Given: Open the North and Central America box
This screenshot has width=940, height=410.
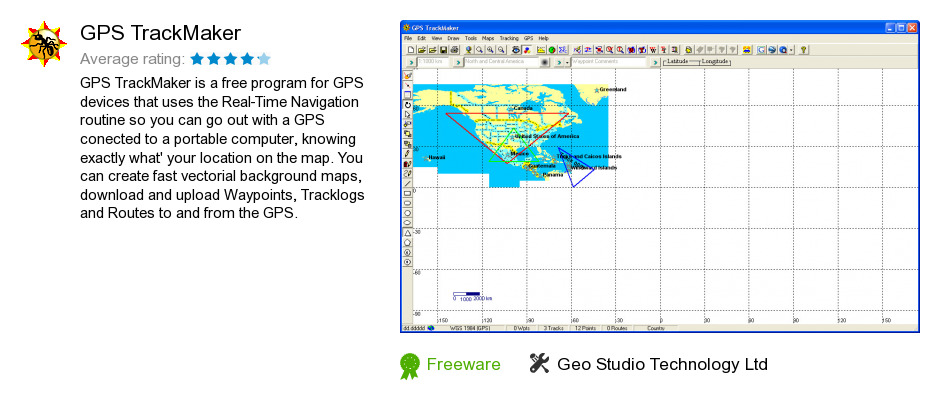Looking at the screenshot, I should point(501,62).
